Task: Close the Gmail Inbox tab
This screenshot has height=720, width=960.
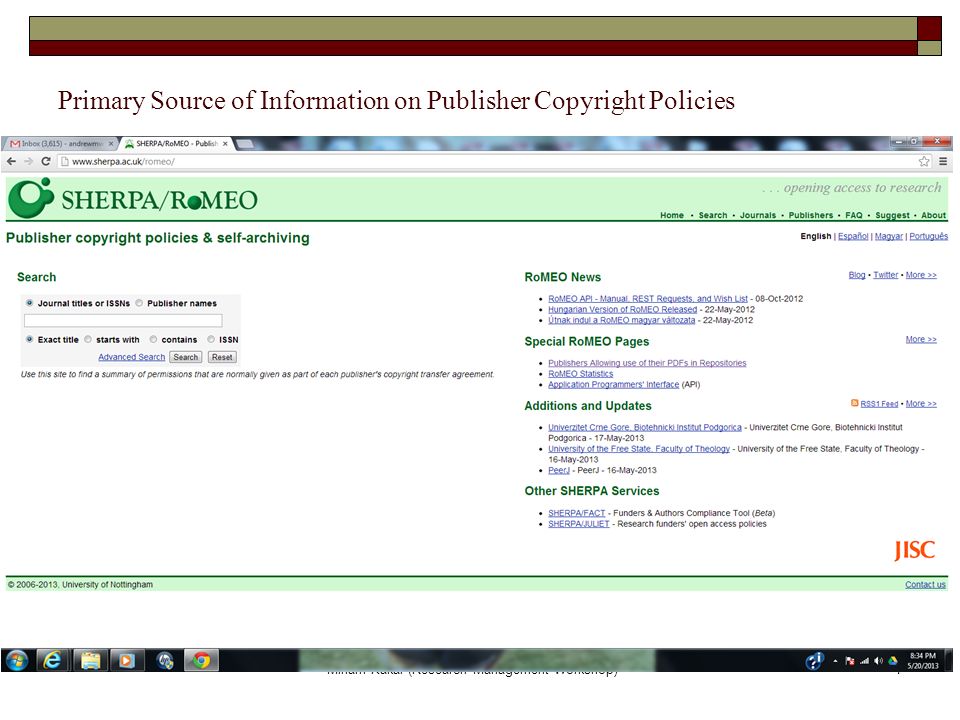Action: click(111, 143)
